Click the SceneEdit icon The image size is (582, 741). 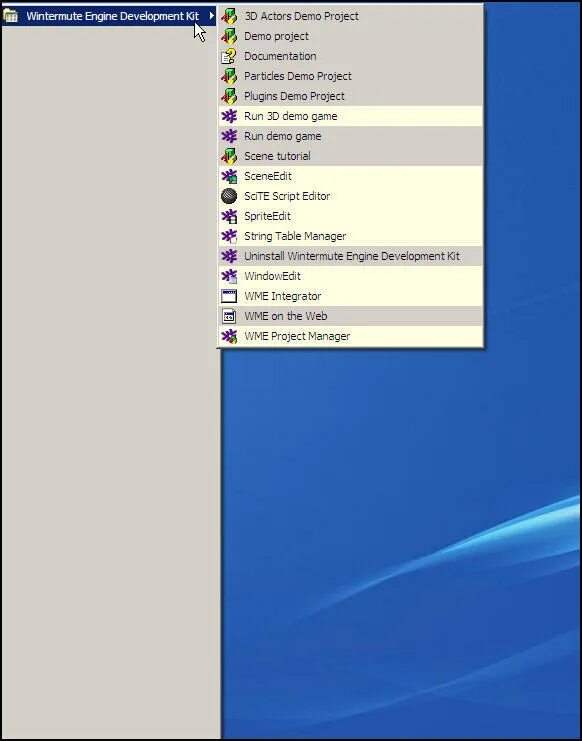point(229,176)
